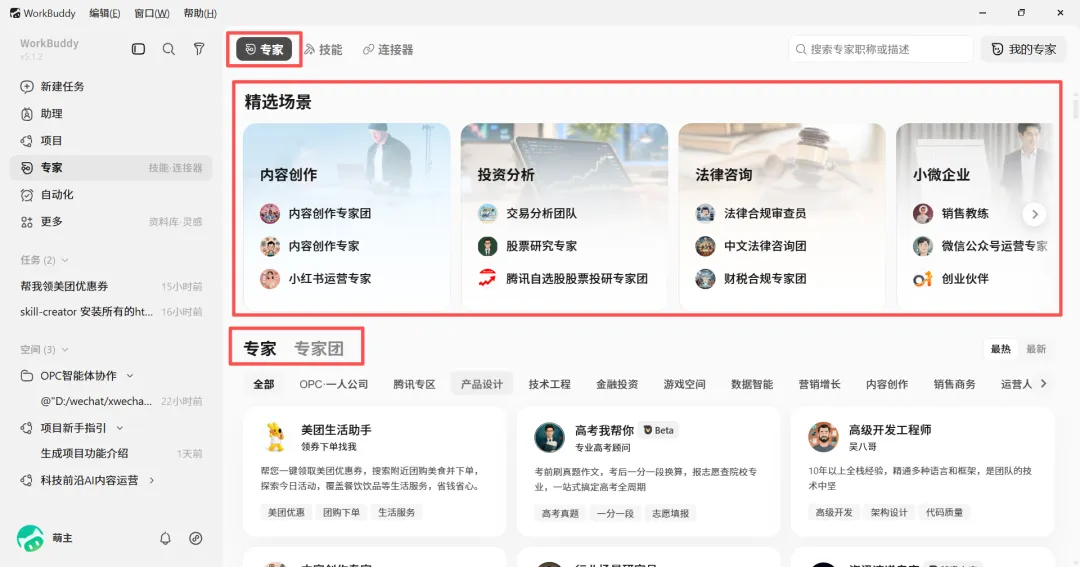Screen dimensions: 1080x567
Task: Filter by 游戏空间 category
Action: pos(685,384)
